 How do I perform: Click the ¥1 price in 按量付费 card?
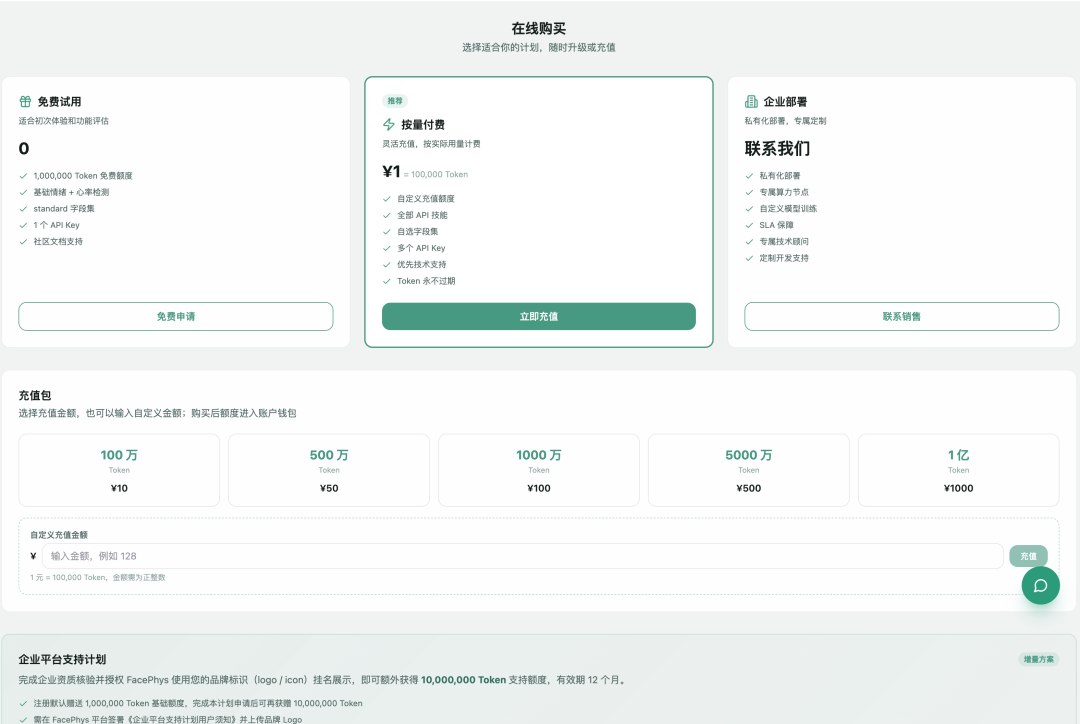[x=391, y=172]
